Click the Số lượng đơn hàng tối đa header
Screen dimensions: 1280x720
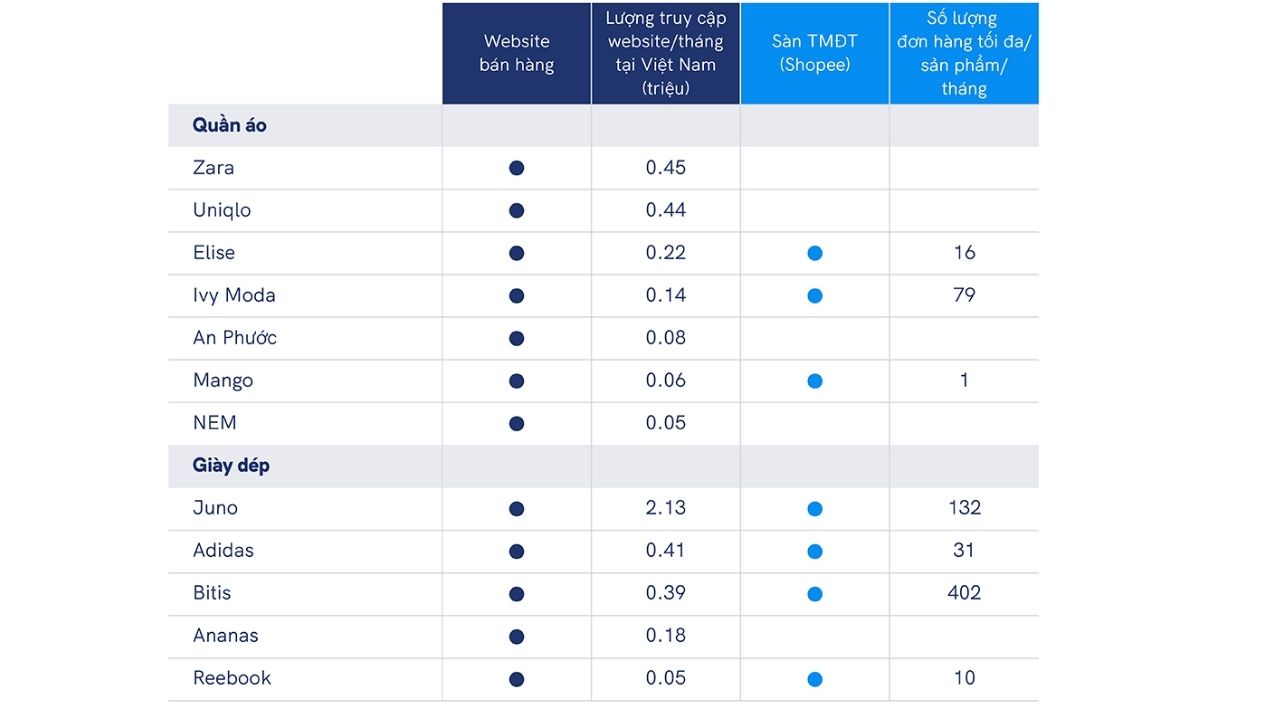964,53
